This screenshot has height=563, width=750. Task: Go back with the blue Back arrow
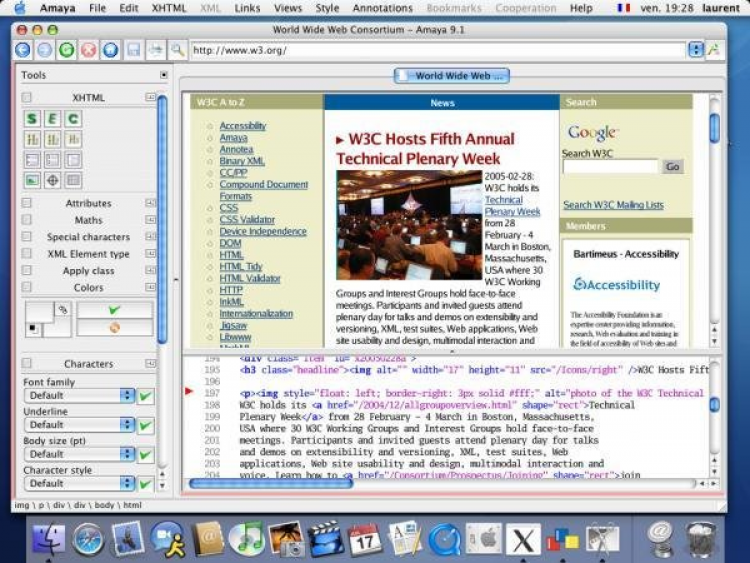click(22, 50)
